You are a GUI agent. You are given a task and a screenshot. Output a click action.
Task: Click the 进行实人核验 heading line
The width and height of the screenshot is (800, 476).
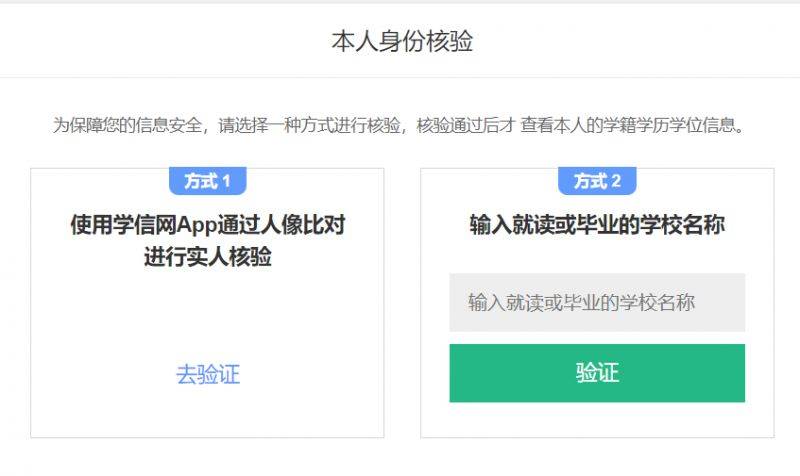[x=208, y=257]
